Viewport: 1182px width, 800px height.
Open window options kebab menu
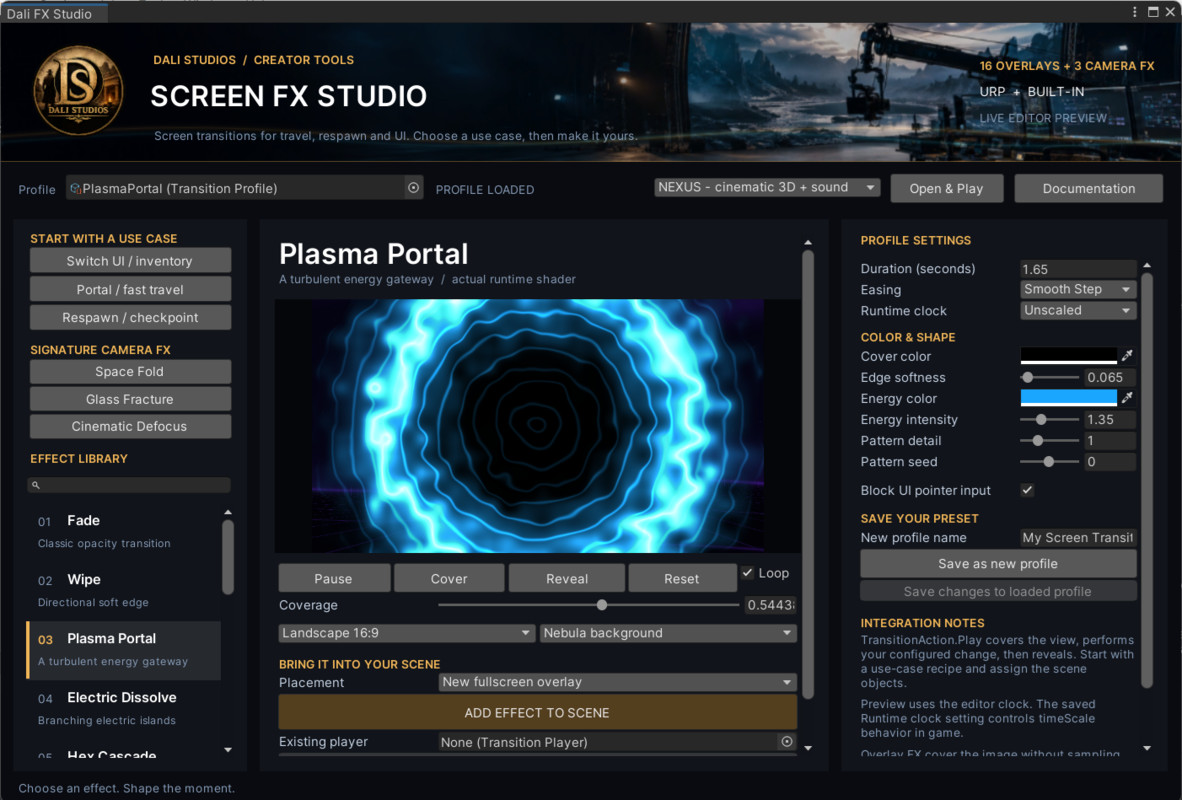[1135, 12]
